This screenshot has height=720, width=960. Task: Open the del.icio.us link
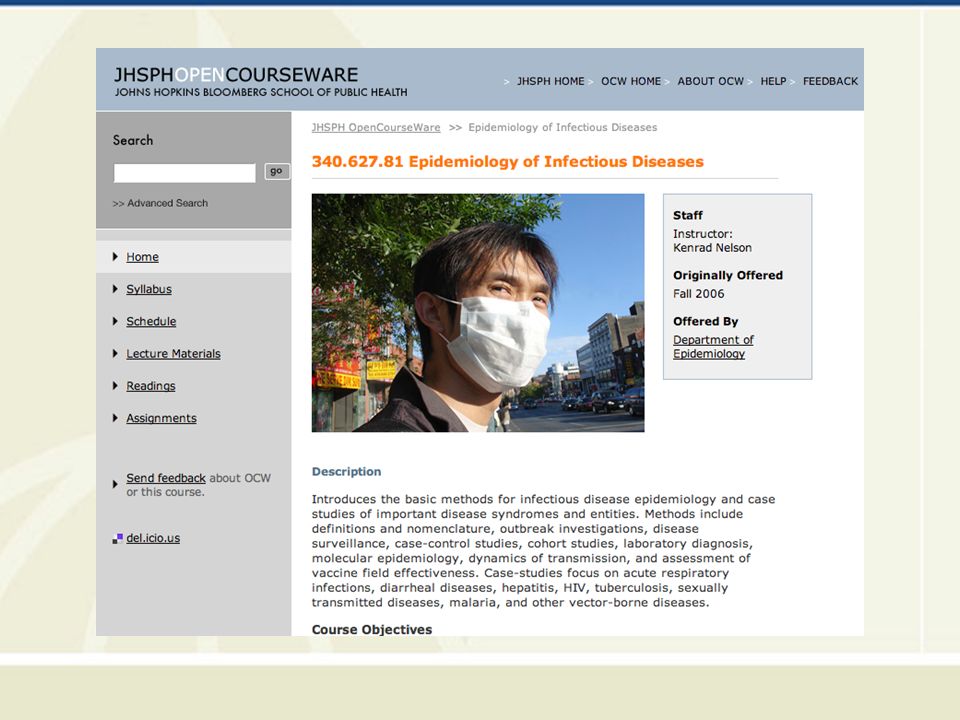click(153, 538)
